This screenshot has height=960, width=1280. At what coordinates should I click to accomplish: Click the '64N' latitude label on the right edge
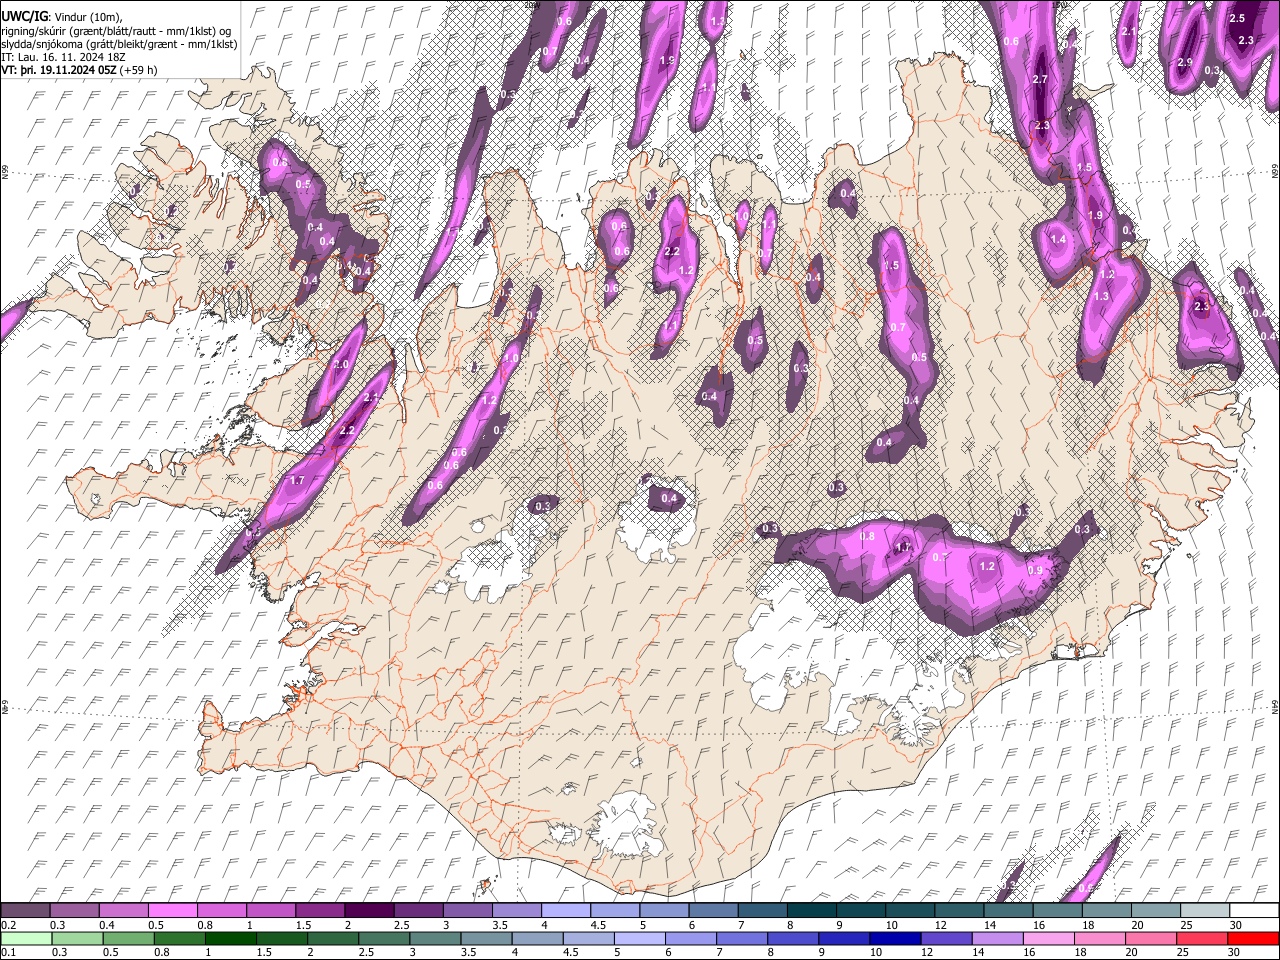tap(1275, 707)
